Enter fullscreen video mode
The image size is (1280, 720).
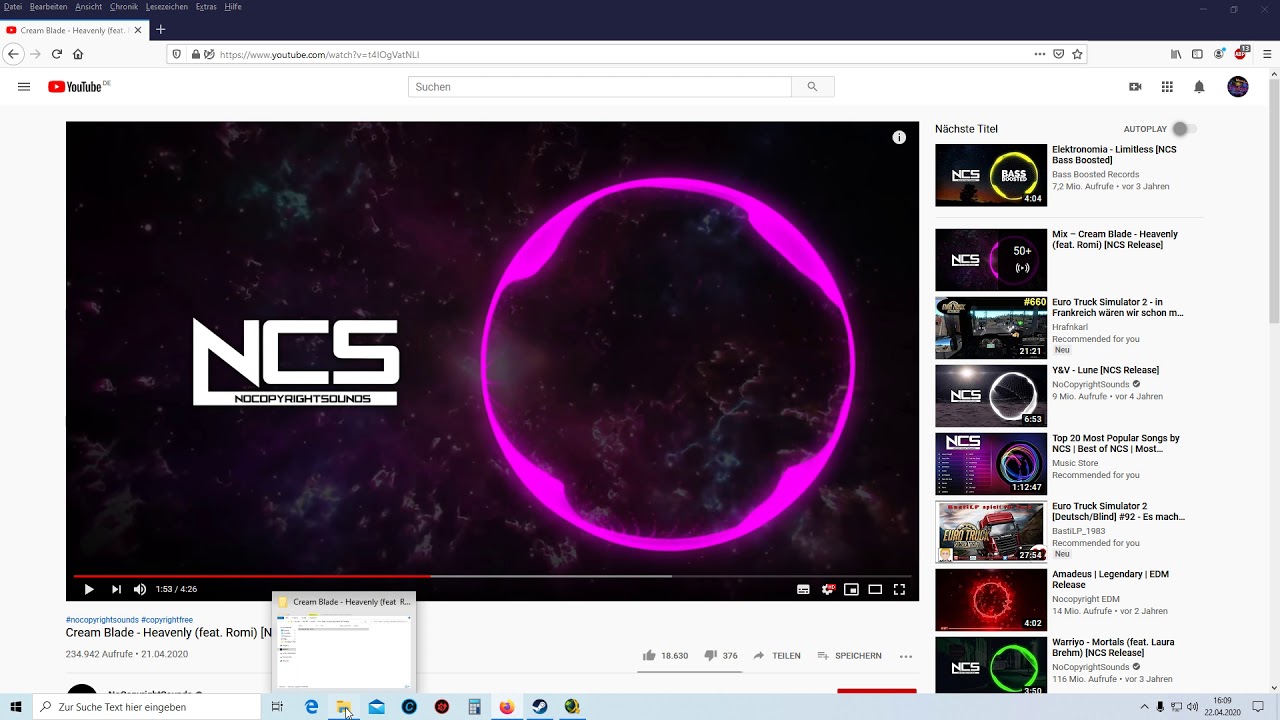point(899,589)
